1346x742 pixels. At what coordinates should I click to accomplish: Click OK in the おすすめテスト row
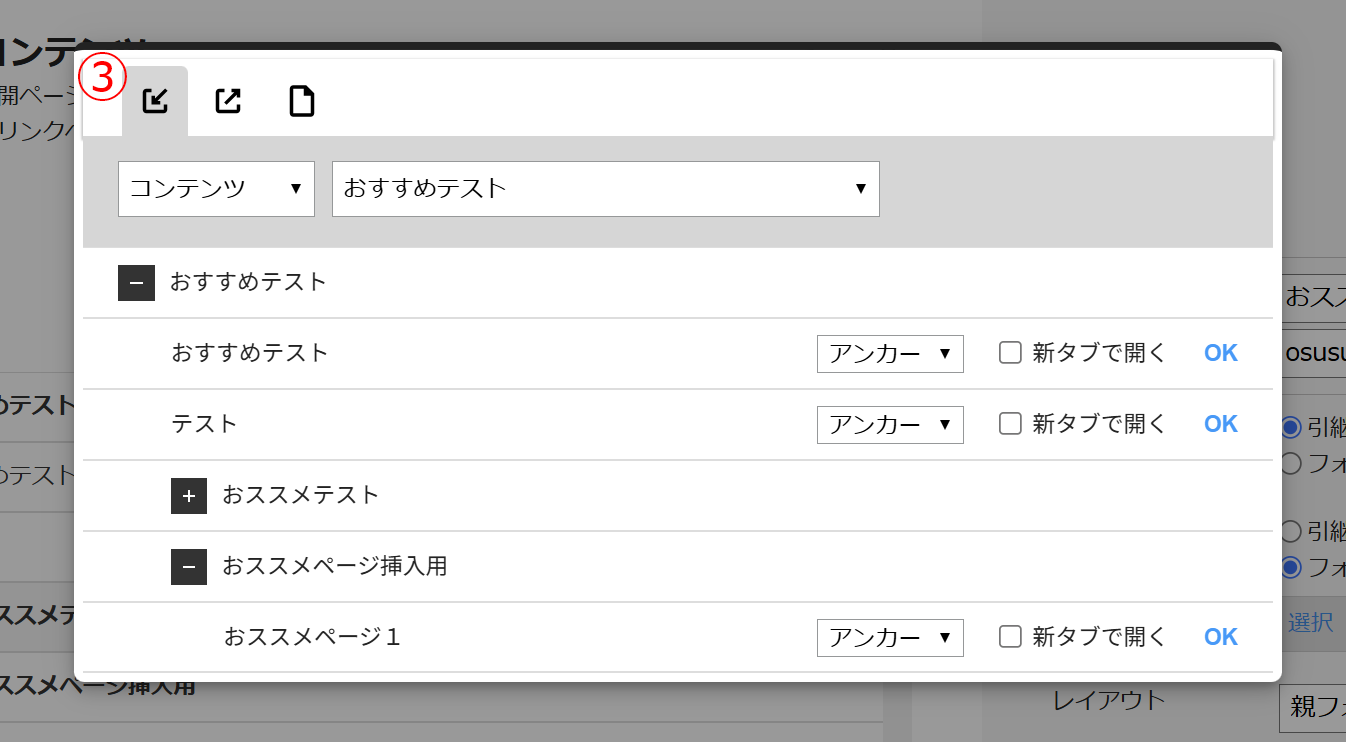pyautogui.click(x=1221, y=353)
